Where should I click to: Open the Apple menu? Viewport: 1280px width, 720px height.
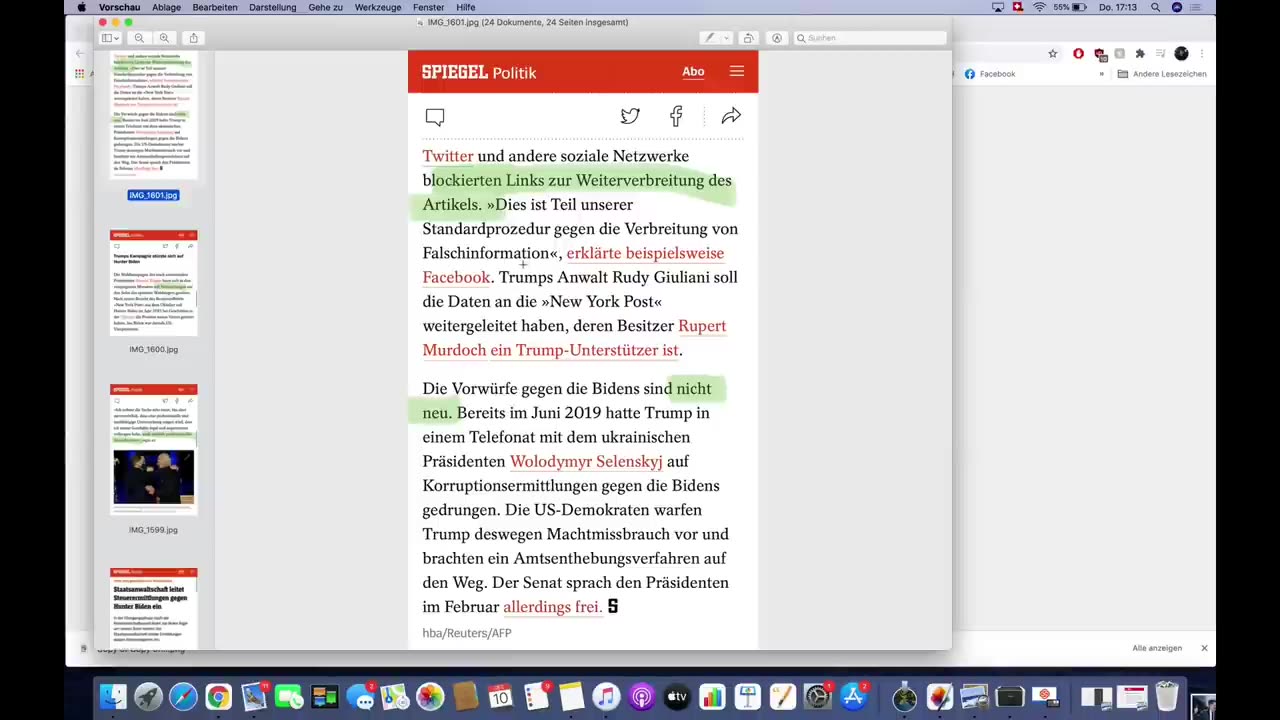point(81,7)
